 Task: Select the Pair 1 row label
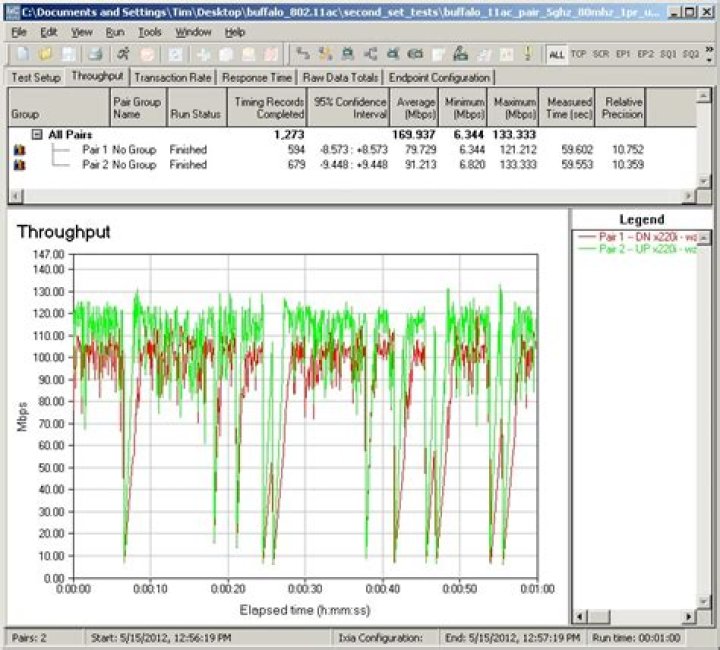[95, 150]
